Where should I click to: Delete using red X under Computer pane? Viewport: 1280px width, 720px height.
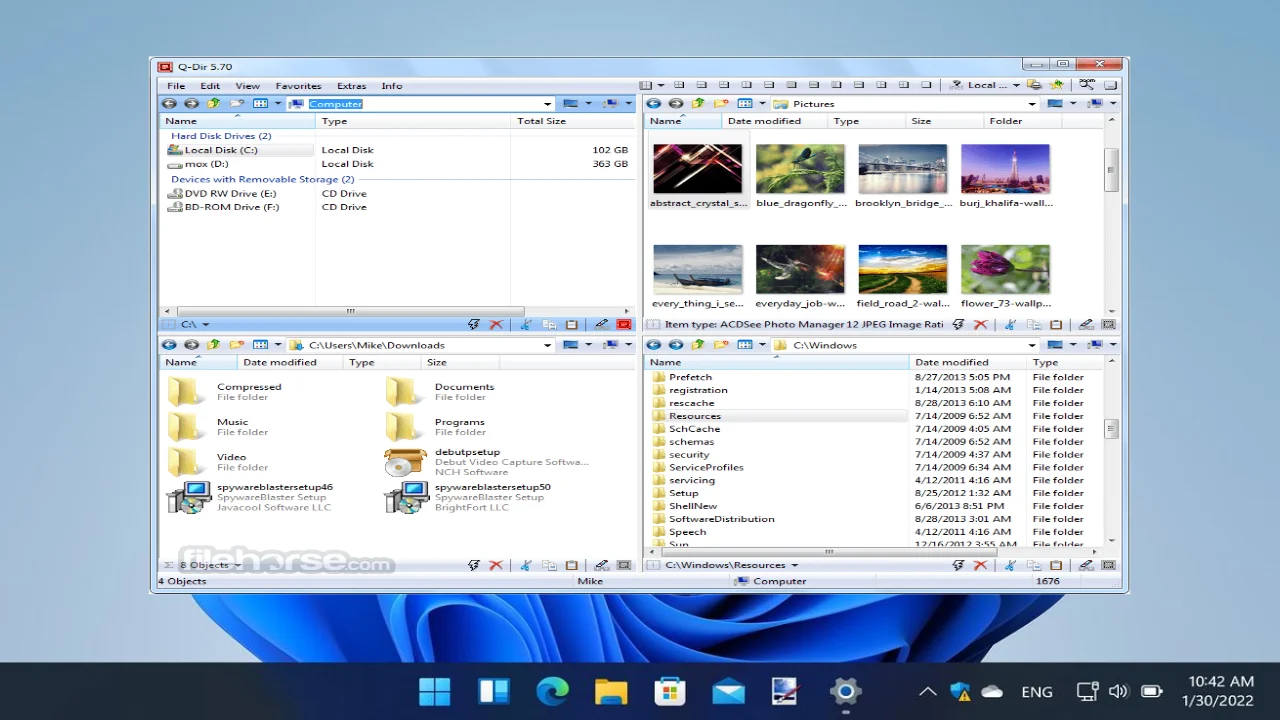(496, 325)
